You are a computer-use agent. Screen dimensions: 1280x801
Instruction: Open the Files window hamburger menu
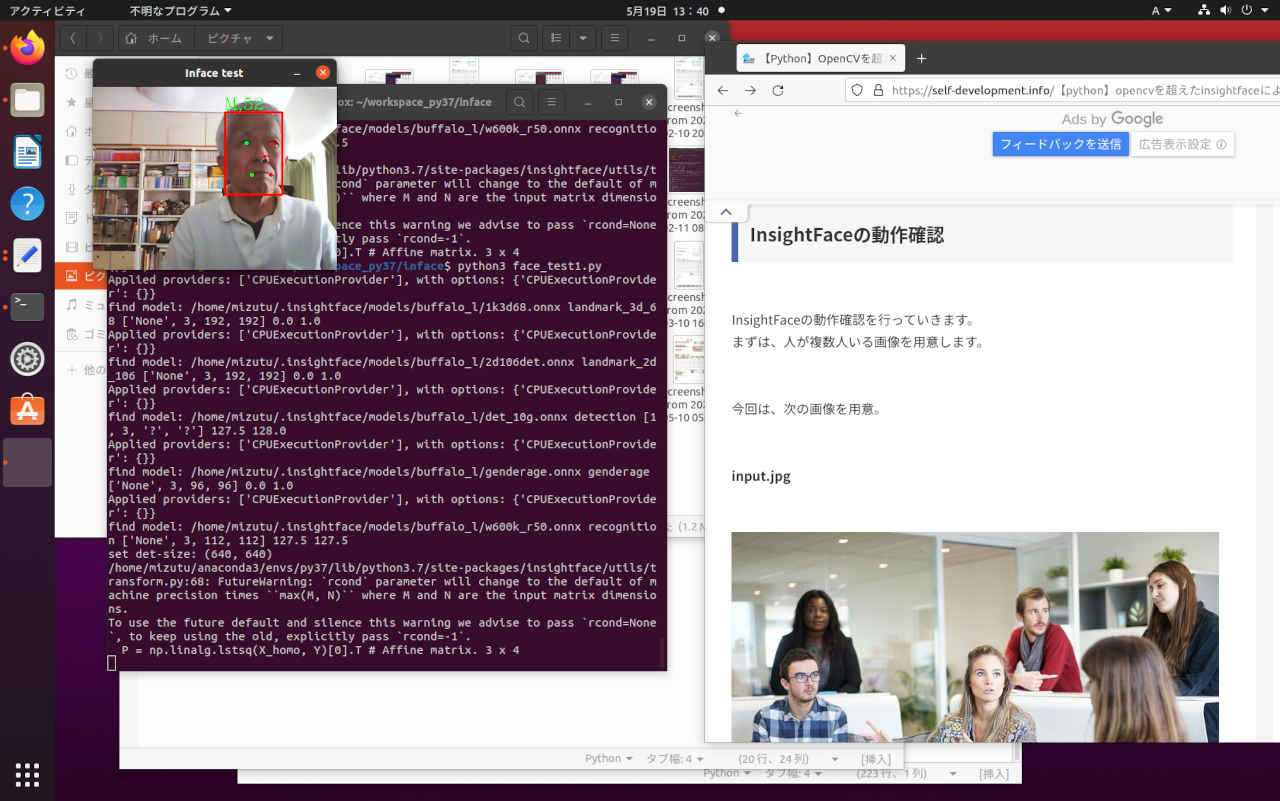coord(614,39)
